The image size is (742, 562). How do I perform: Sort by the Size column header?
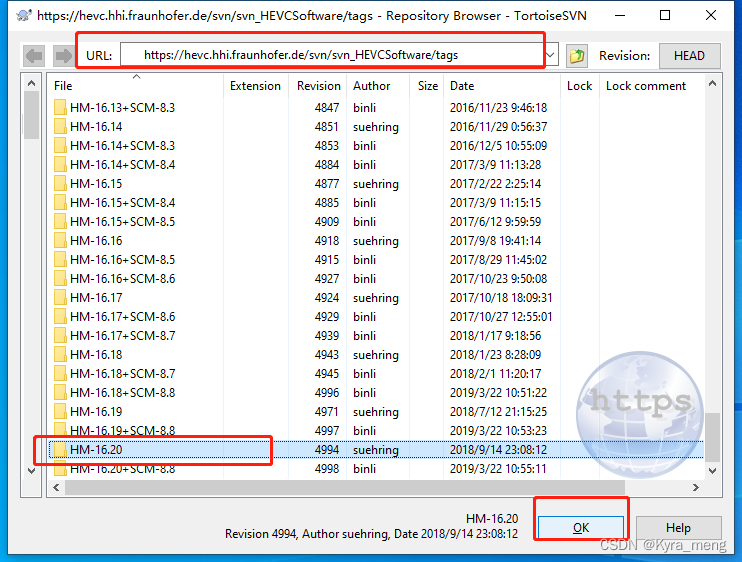point(428,86)
